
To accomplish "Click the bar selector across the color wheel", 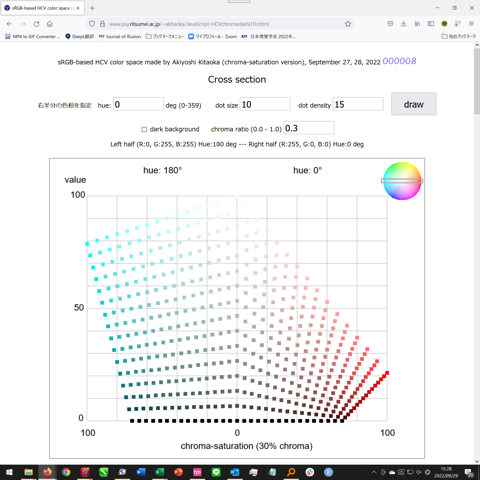I will 402,181.
